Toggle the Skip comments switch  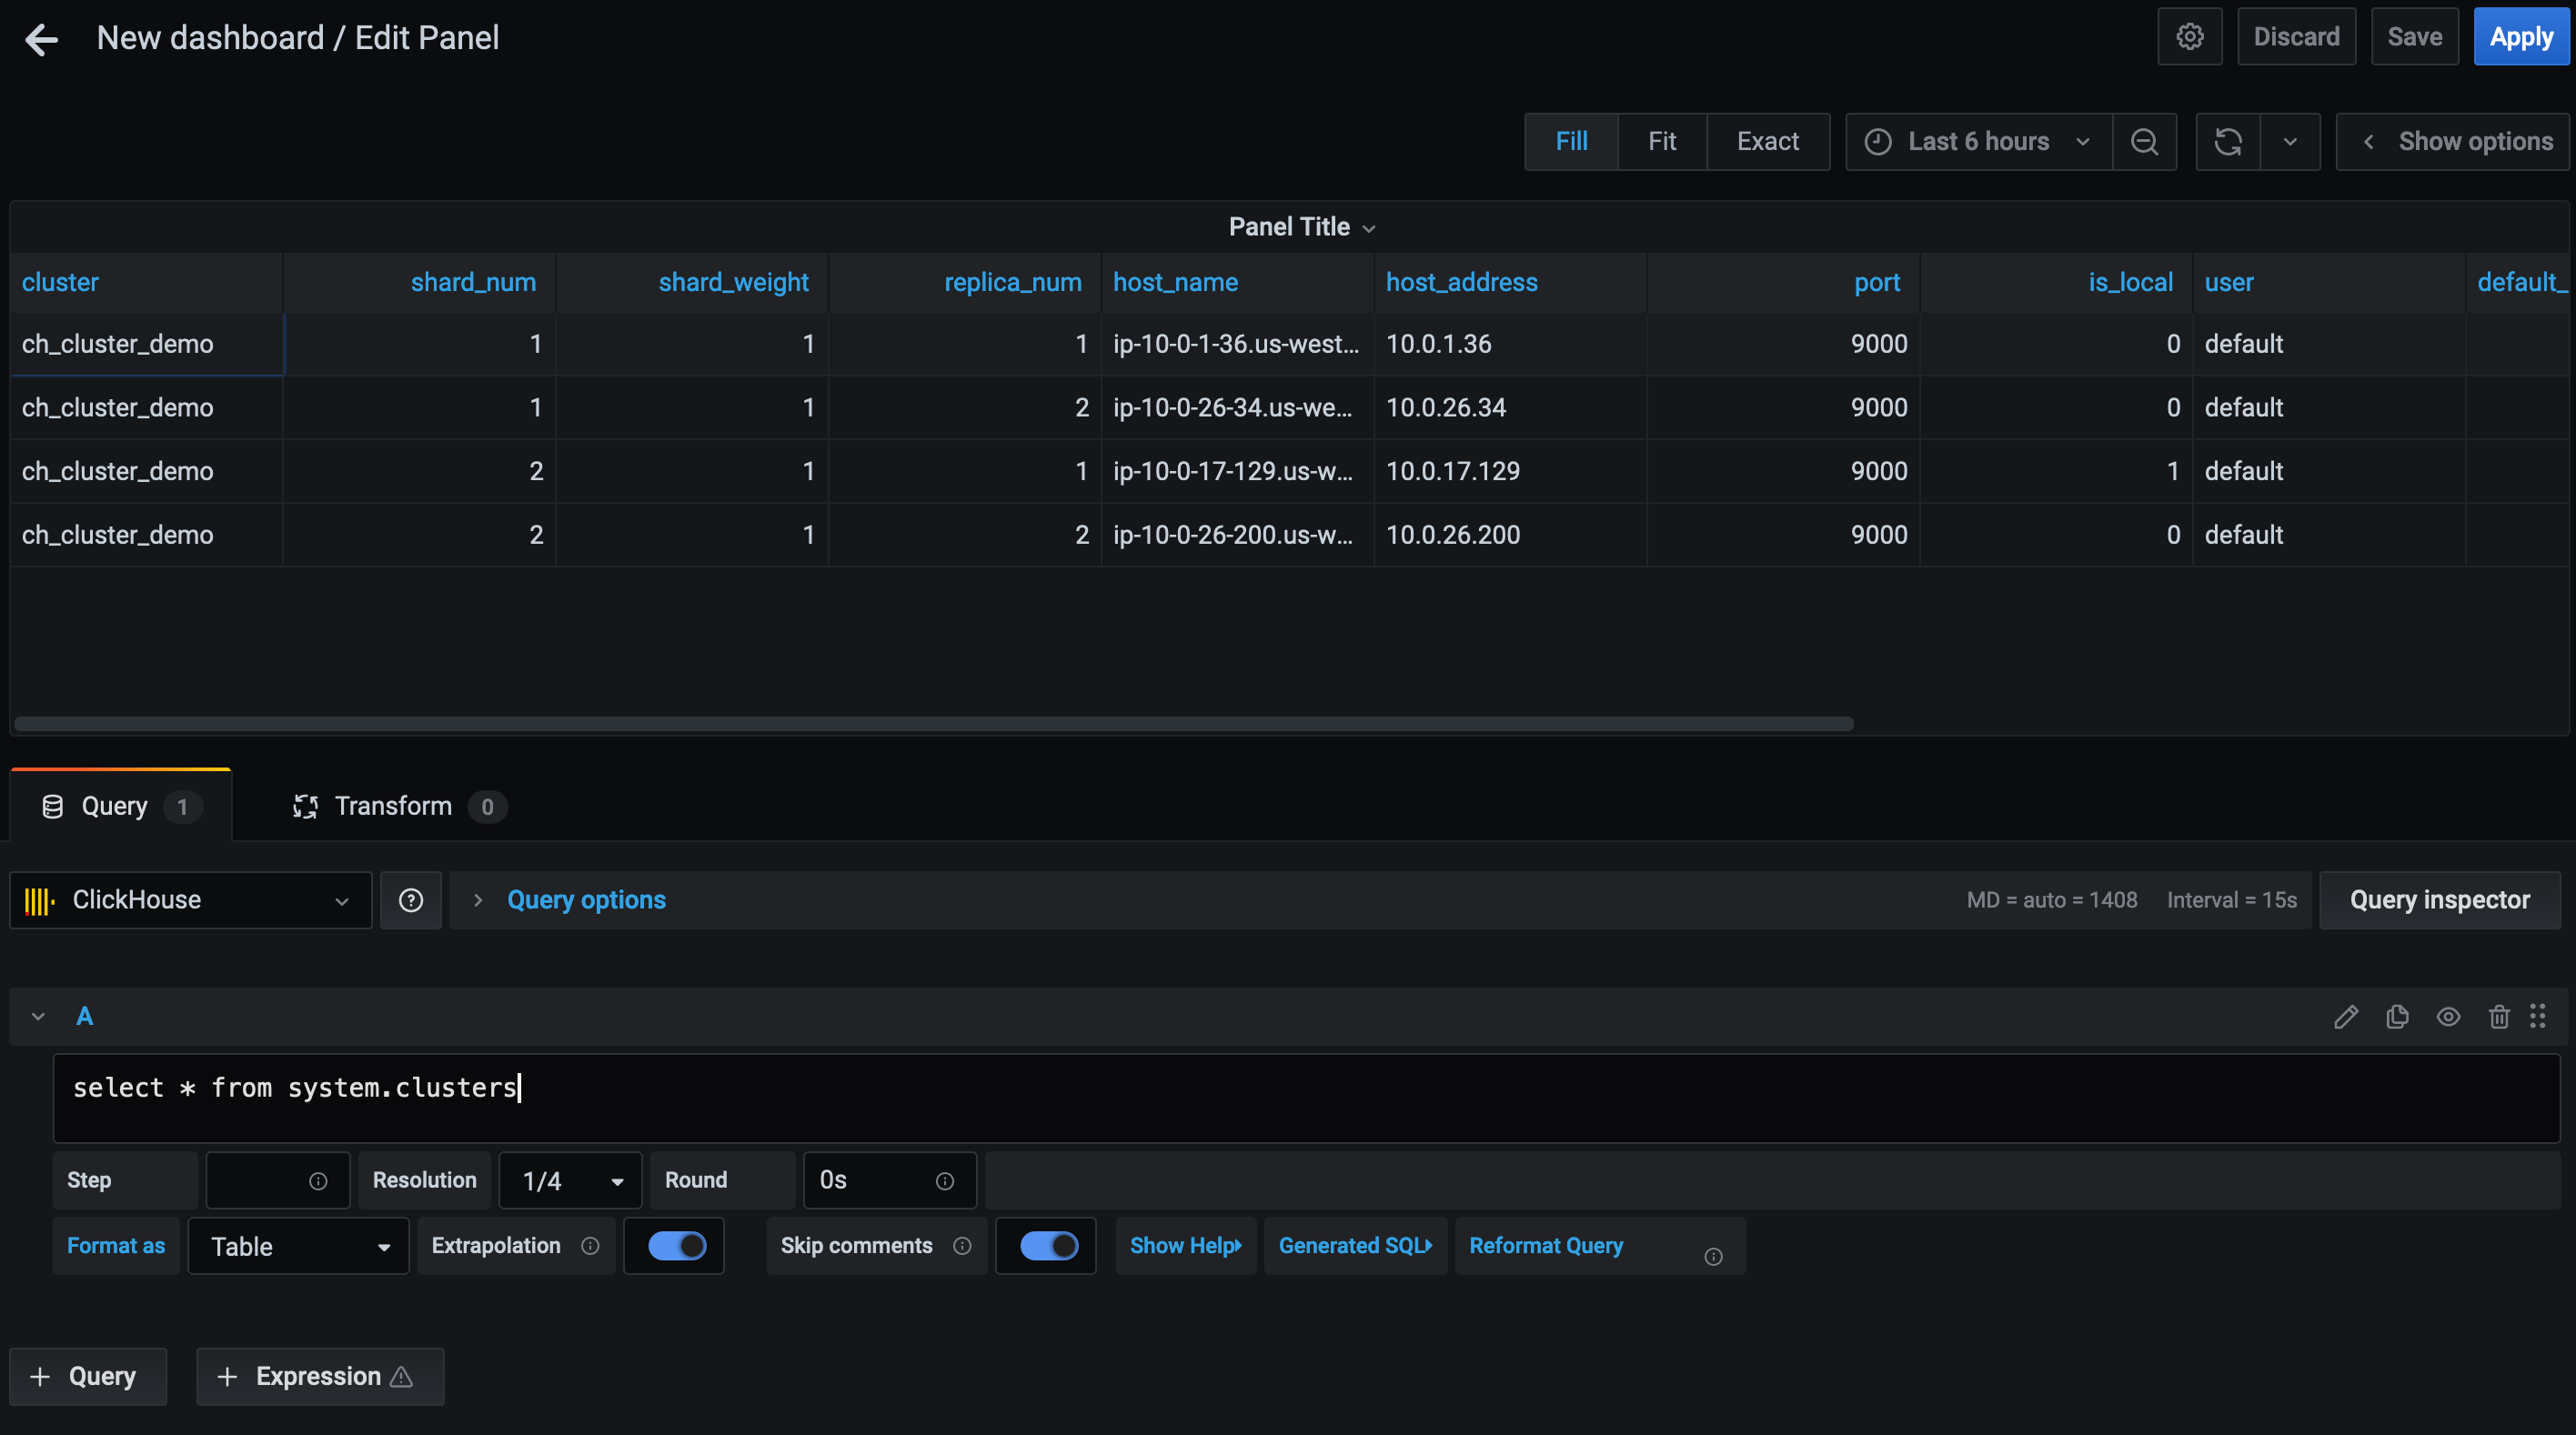[1047, 1245]
